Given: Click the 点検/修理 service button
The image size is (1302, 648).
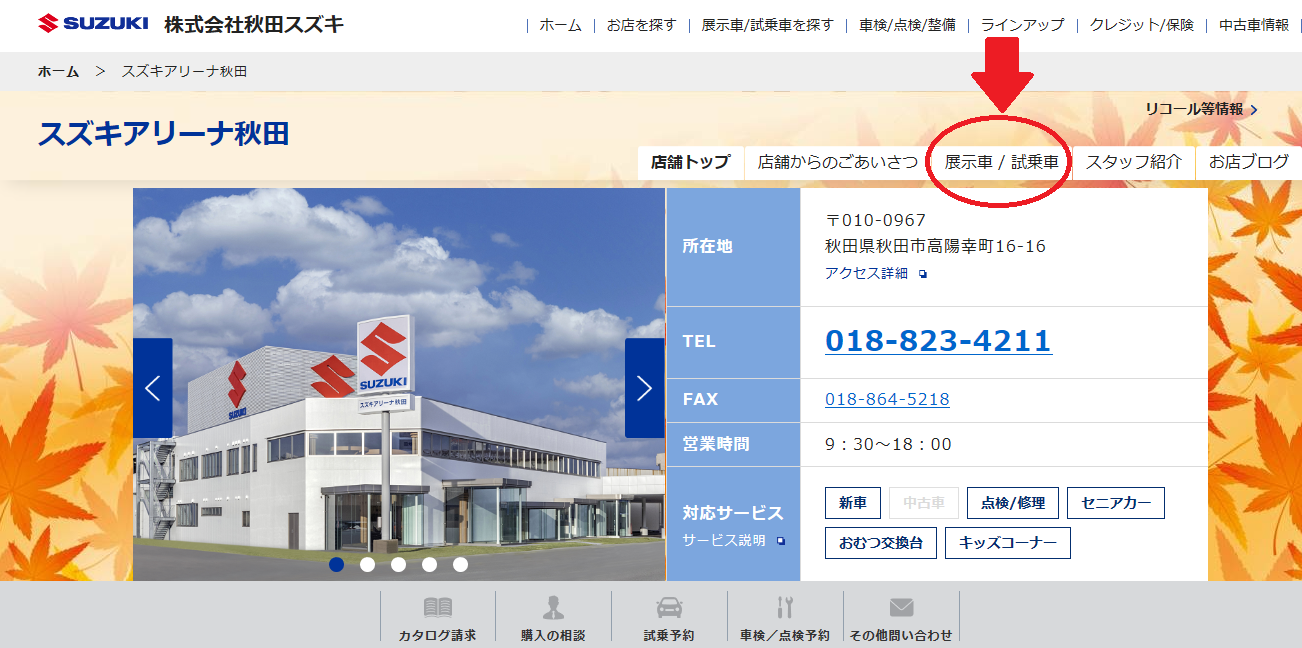Looking at the screenshot, I should 1013,503.
